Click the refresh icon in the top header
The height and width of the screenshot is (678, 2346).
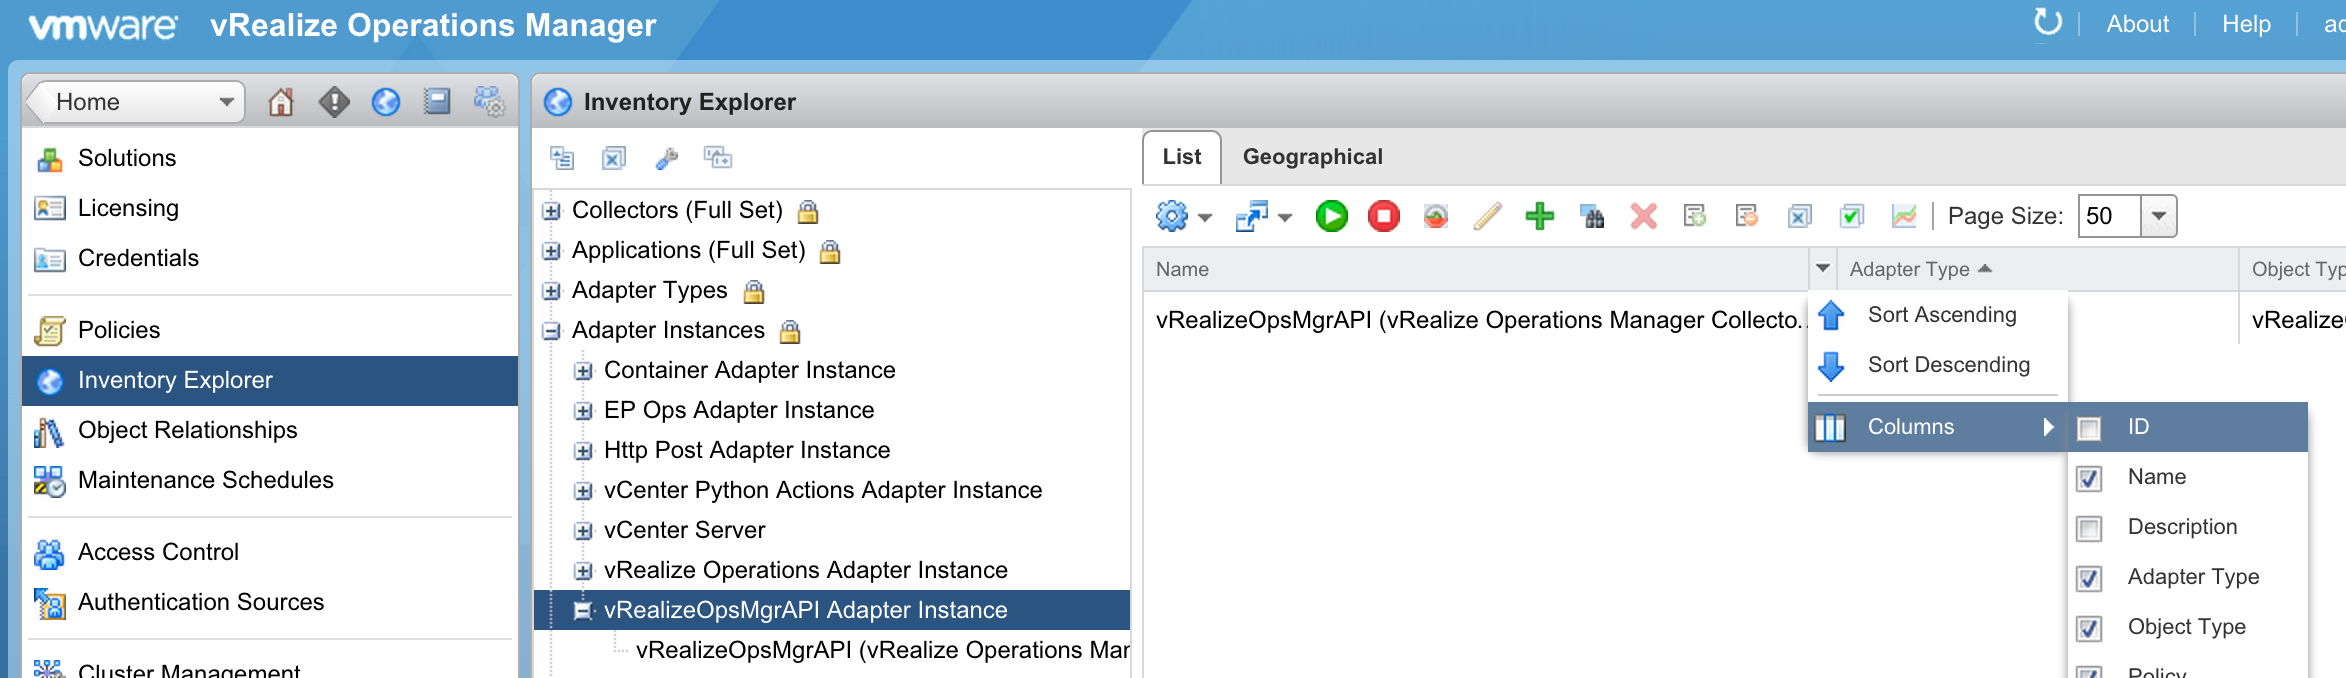click(2047, 23)
